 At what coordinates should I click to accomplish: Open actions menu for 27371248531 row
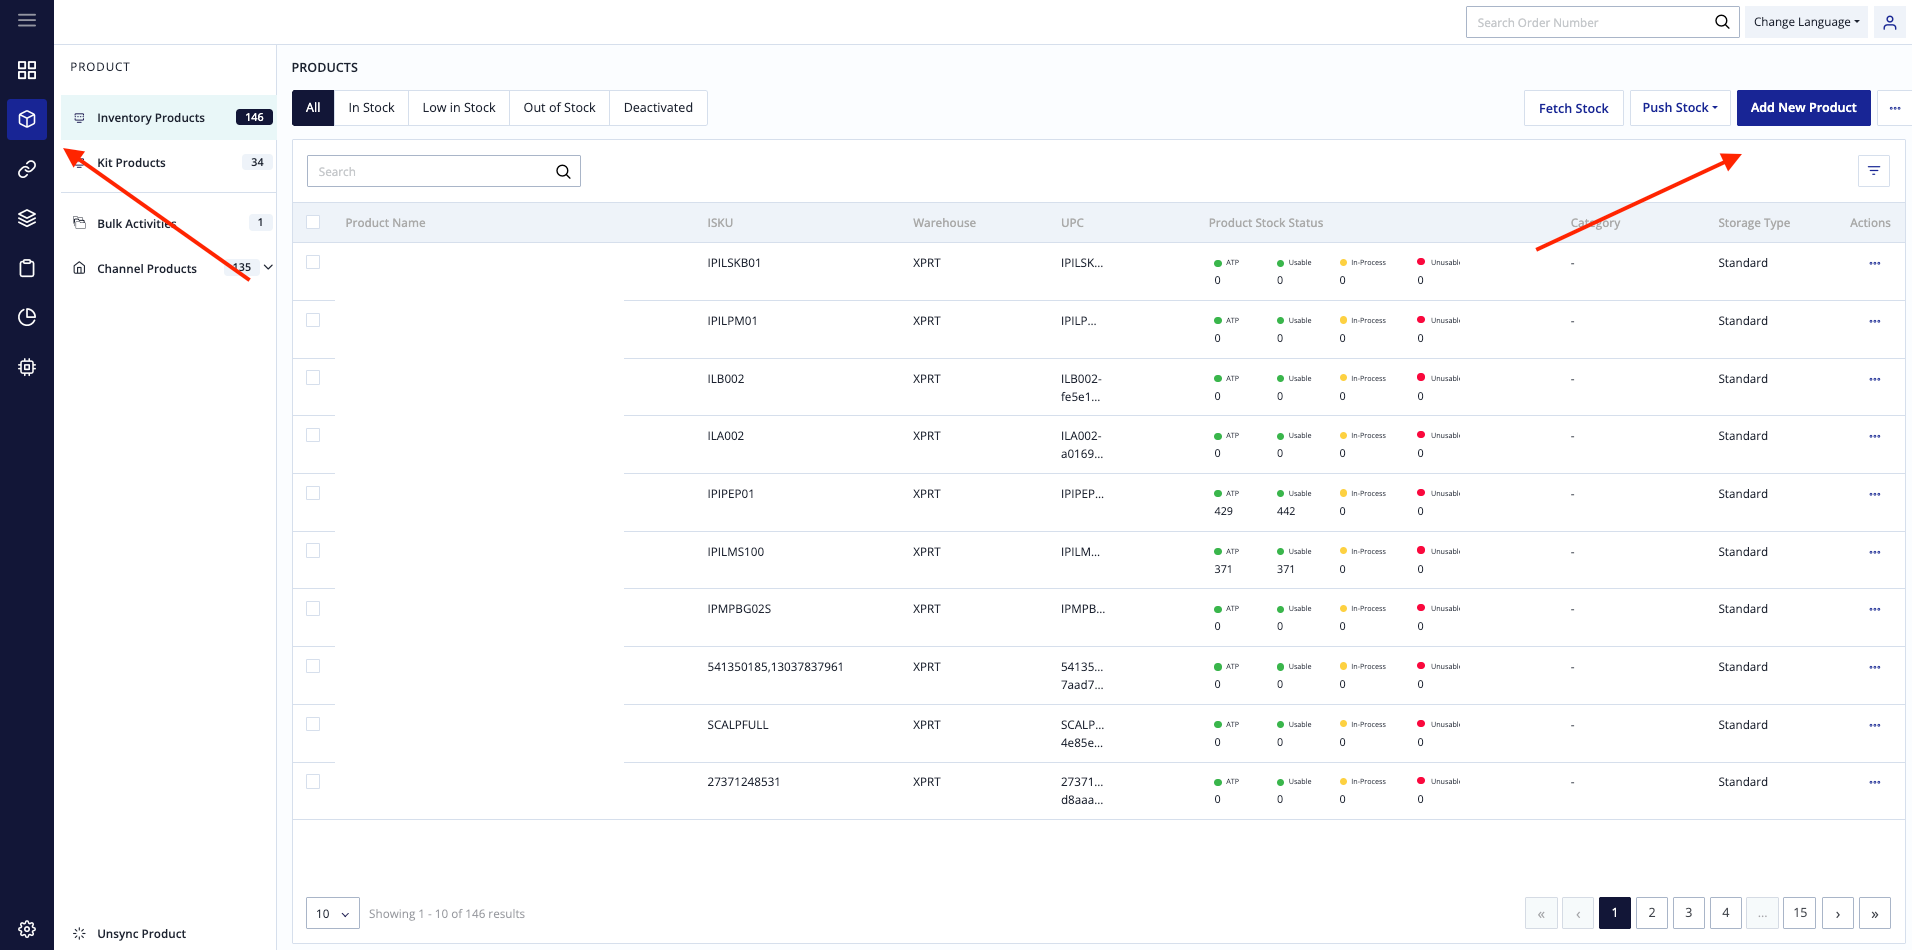1875,783
